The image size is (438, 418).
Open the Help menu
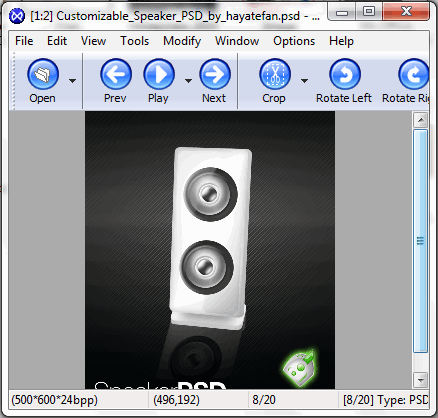coord(341,41)
